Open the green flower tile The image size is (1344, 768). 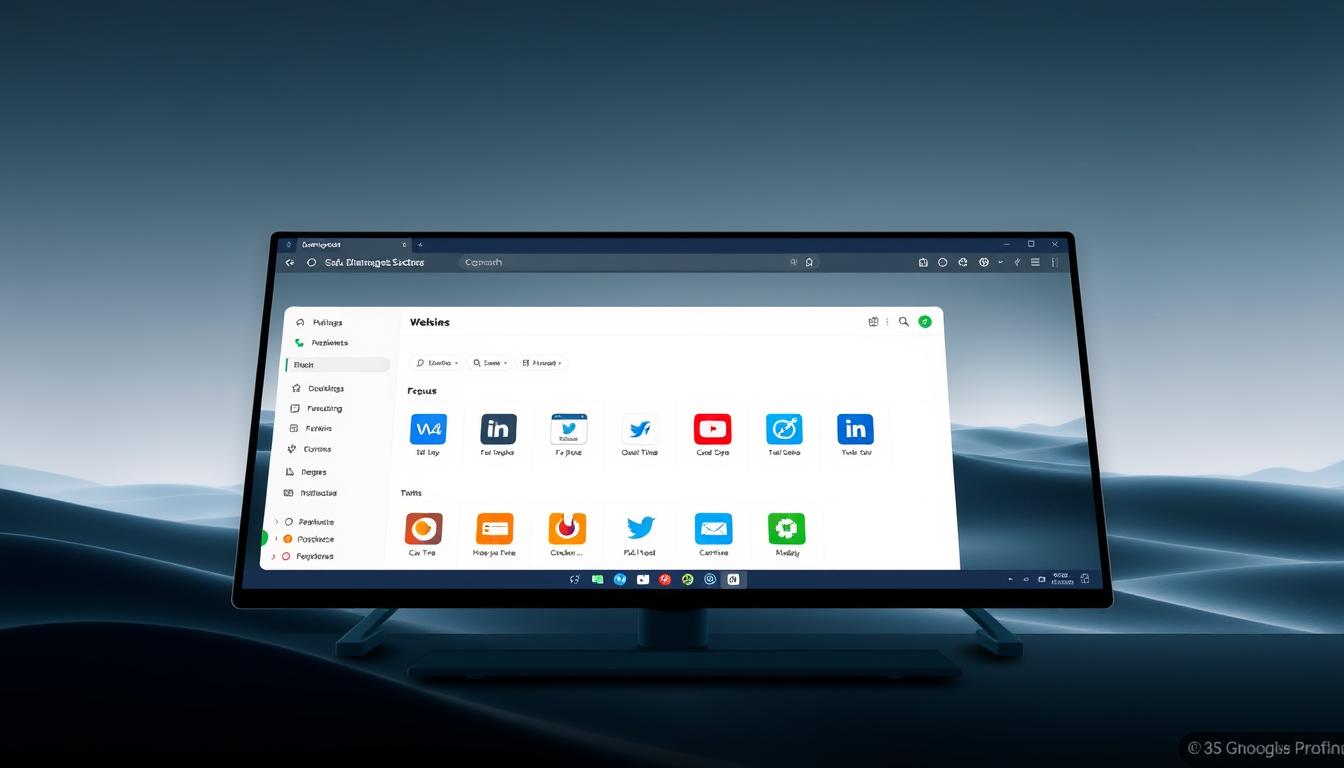[786, 528]
